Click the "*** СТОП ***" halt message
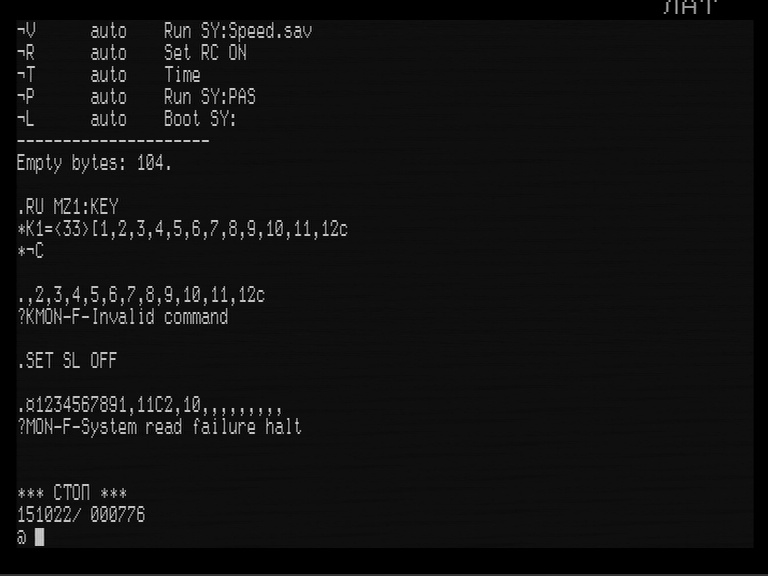Screen dimensions: 768x576 click(72, 493)
